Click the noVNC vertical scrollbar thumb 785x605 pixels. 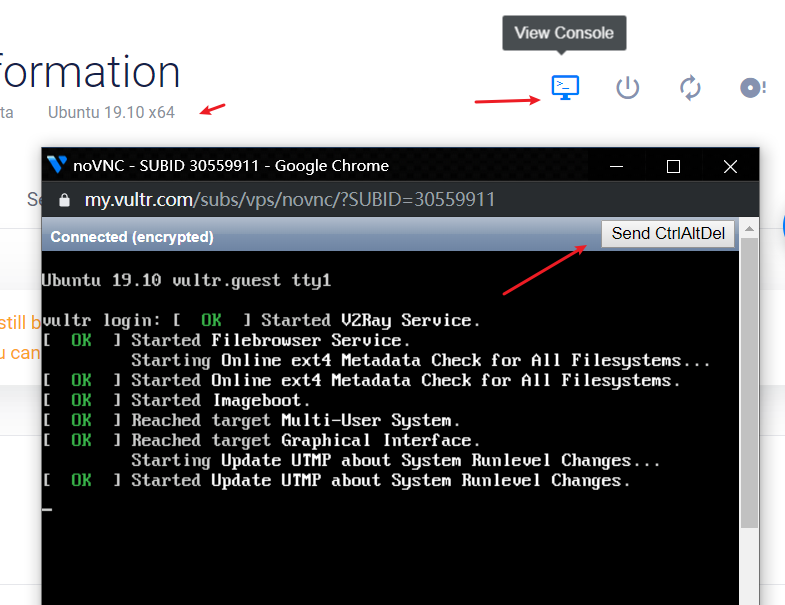point(750,380)
